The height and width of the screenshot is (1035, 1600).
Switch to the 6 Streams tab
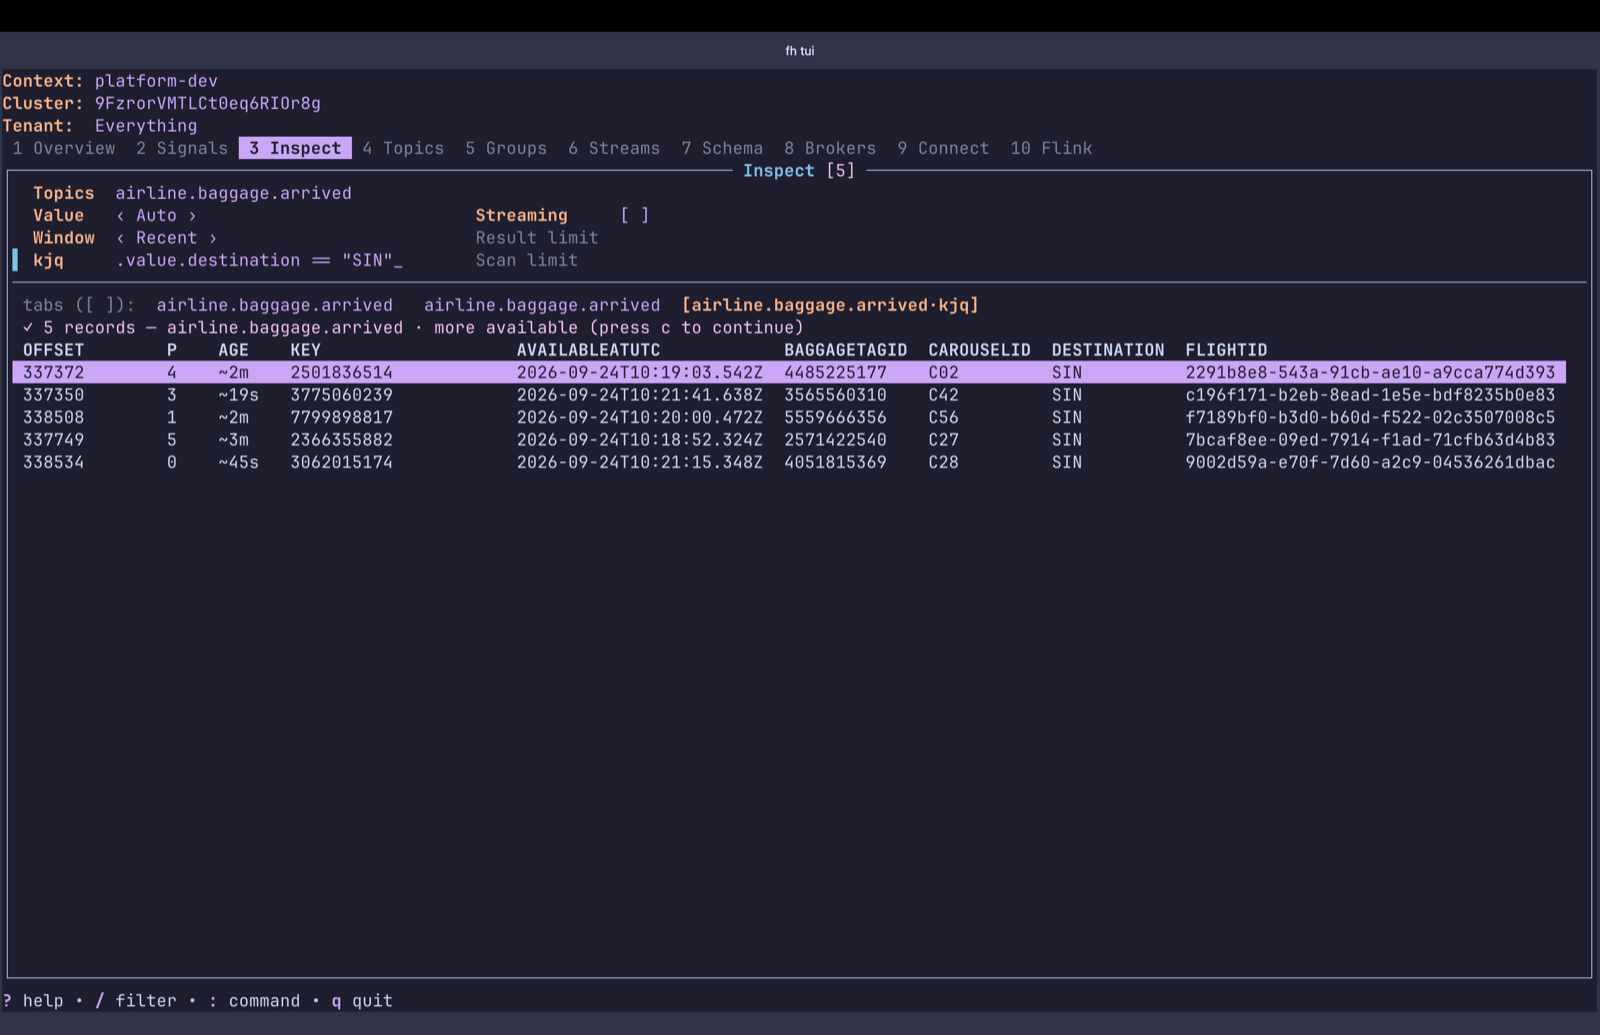tap(614, 148)
